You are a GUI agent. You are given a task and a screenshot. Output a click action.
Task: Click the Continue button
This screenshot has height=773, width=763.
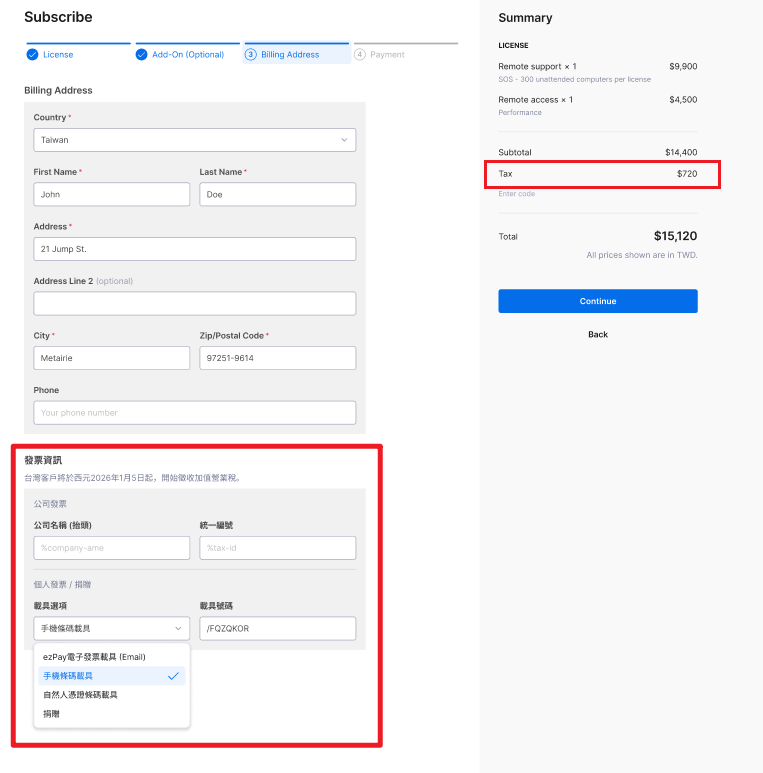[598, 301]
